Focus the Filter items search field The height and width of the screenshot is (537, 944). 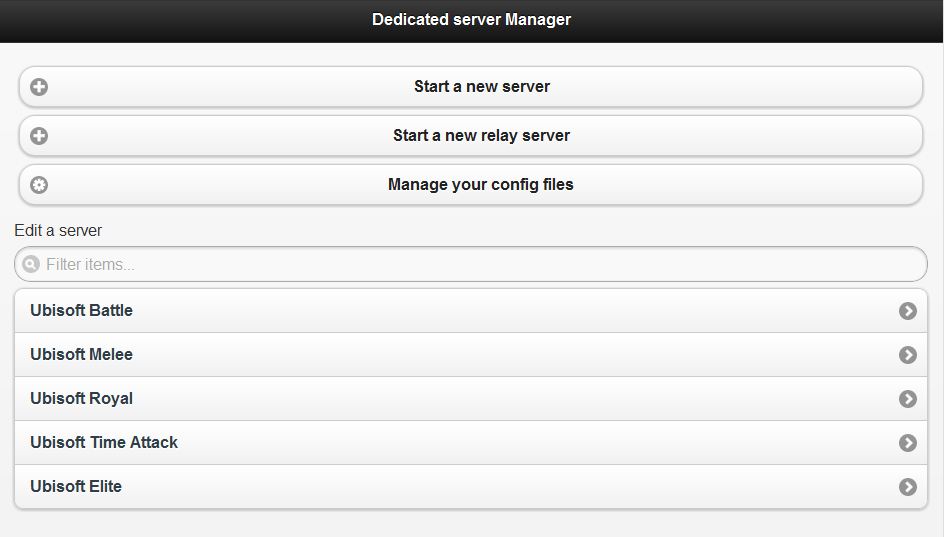click(471, 264)
